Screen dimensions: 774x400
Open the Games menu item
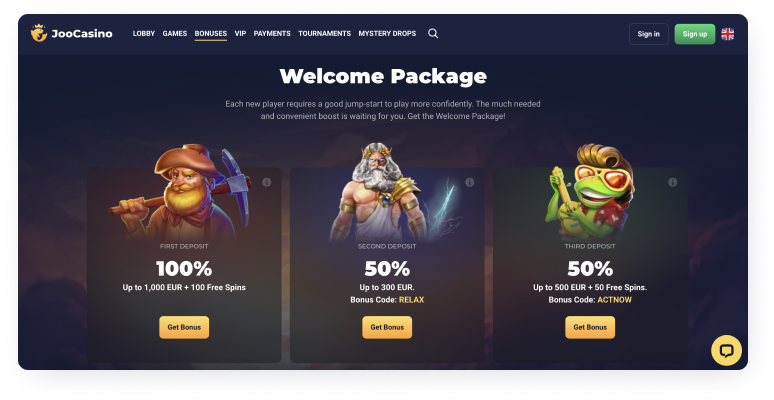tap(175, 34)
